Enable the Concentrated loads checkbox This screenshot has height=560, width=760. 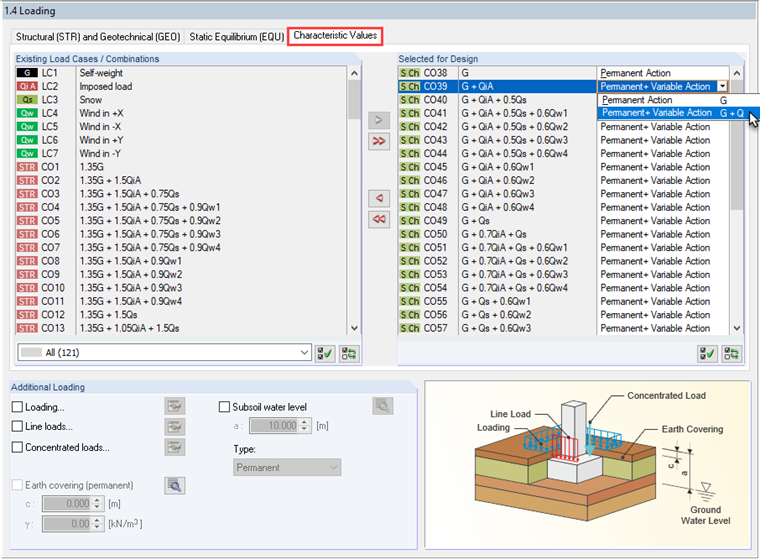pyautogui.click(x=17, y=447)
